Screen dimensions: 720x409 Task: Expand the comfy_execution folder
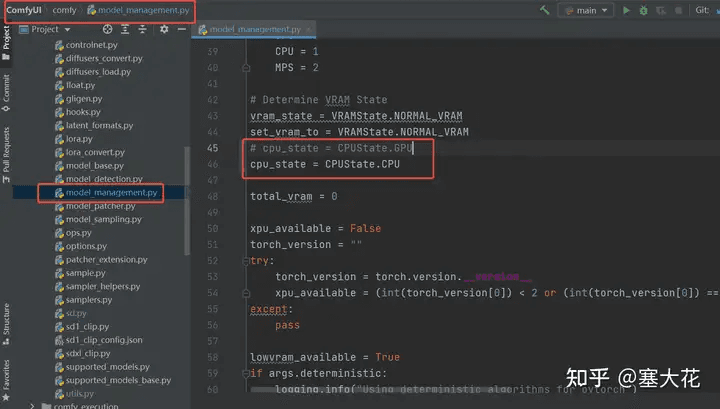tap(32, 406)
